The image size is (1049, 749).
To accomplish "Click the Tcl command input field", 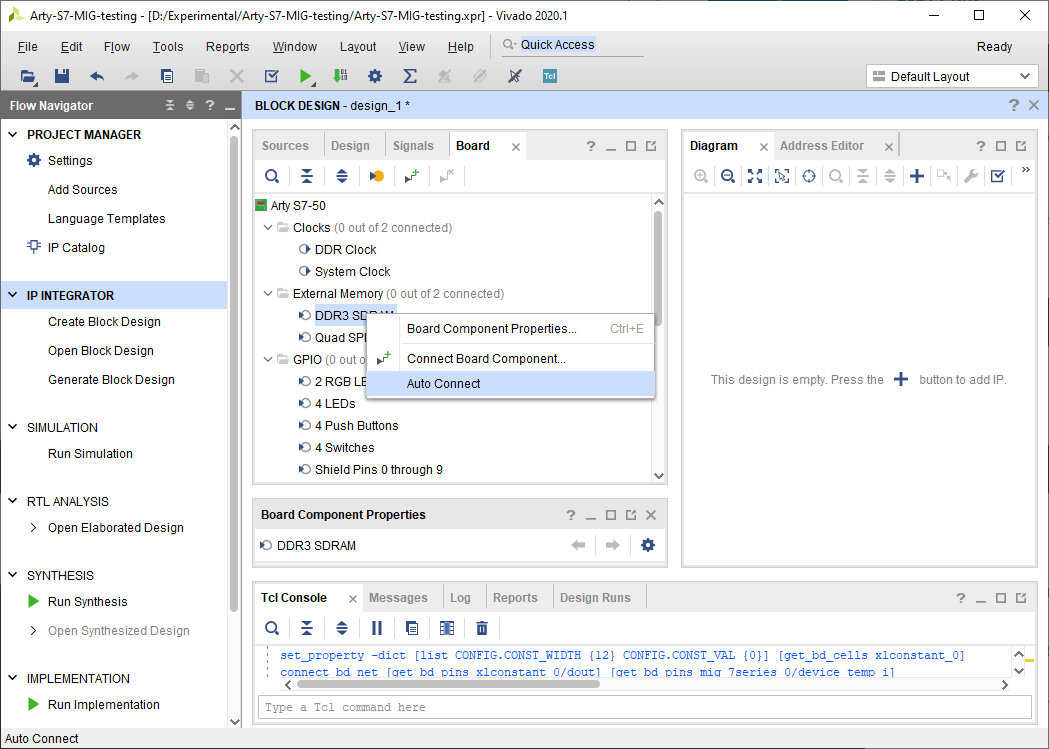I will point(644,707).
